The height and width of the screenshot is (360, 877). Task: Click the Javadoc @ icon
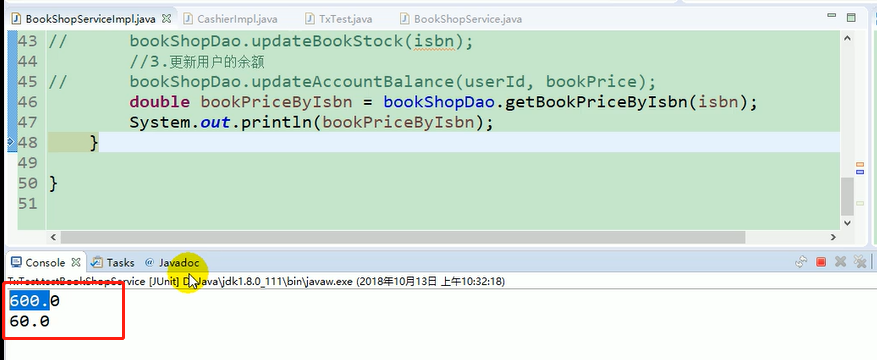[x=149, y=262]
